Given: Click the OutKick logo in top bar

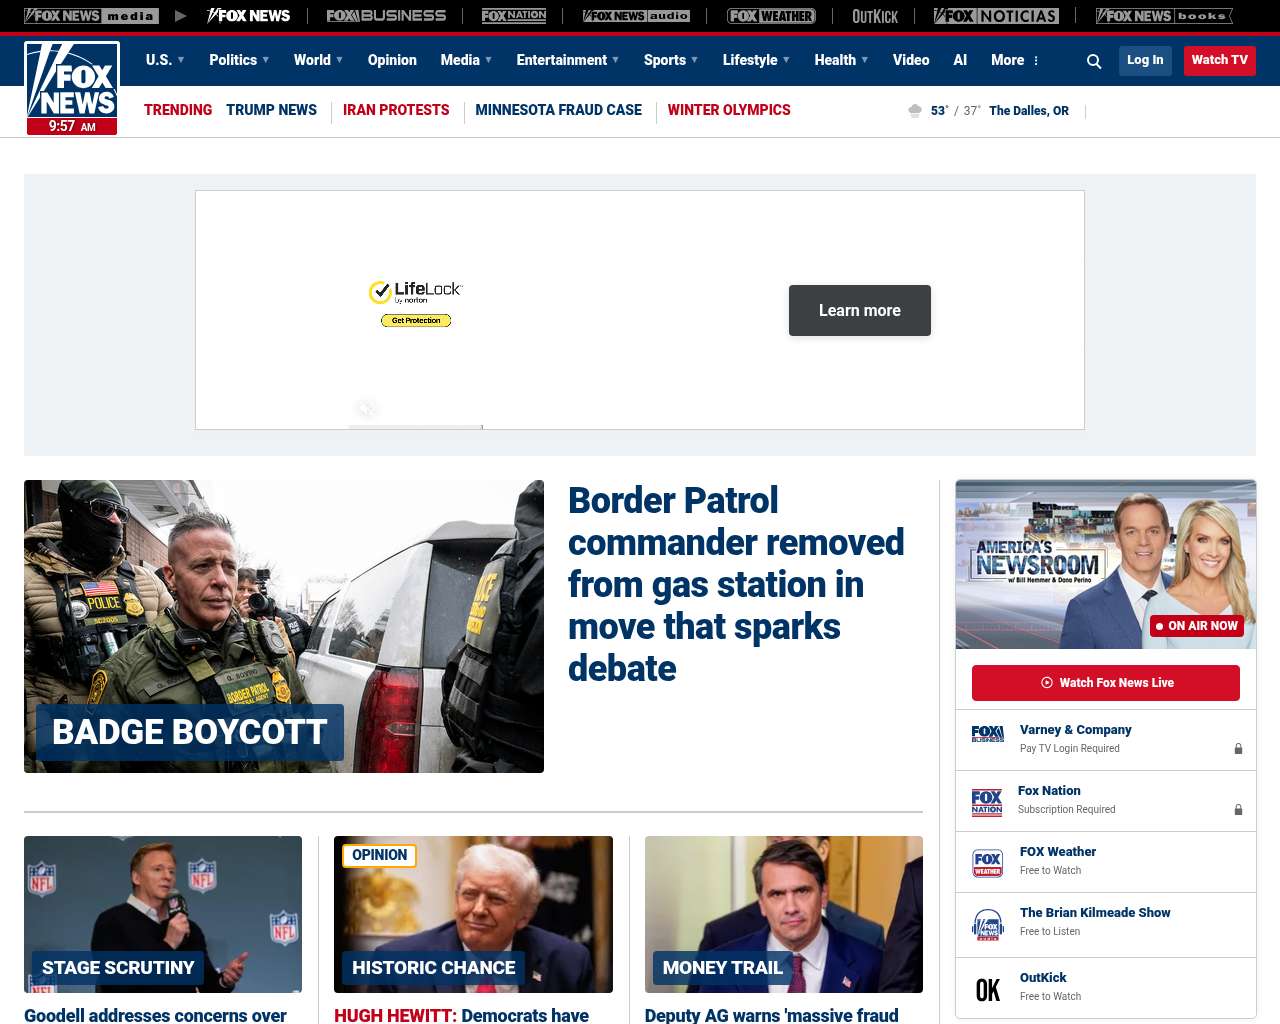Looking at the screenshot, I should click(x=875, y=16).
